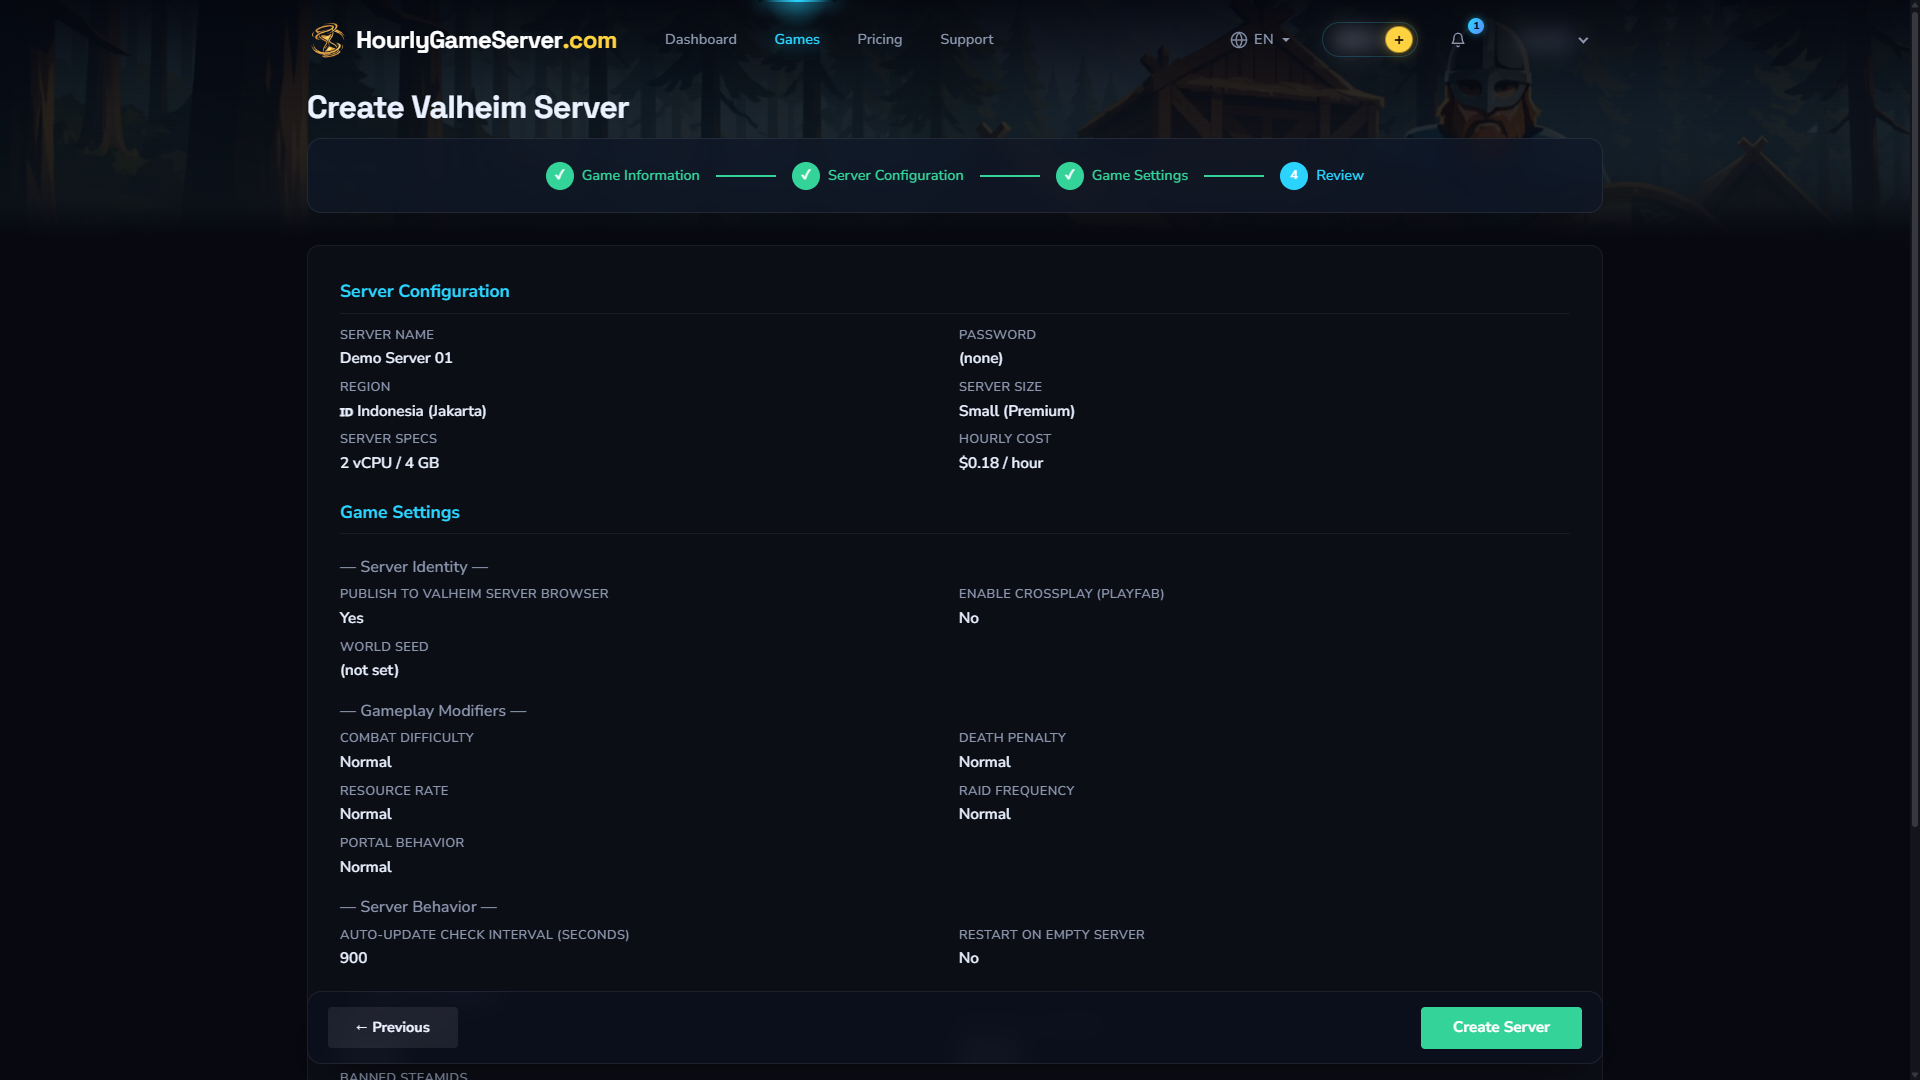Click the account balance pill
Screen dimensions: 1920x1080
(x=1369, y=40)
